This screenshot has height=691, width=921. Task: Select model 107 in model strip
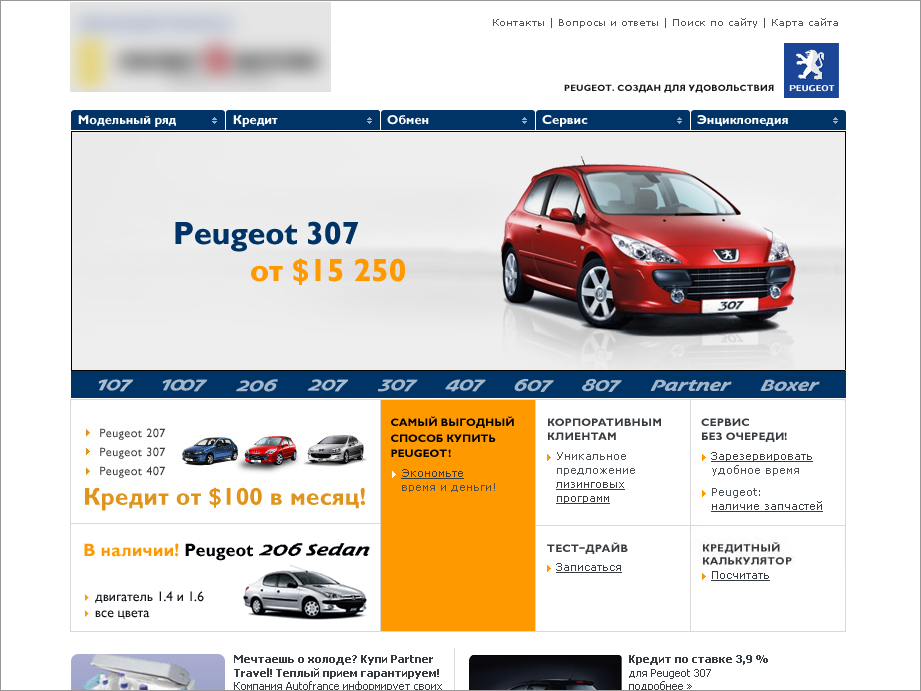(x=115, y=385)
